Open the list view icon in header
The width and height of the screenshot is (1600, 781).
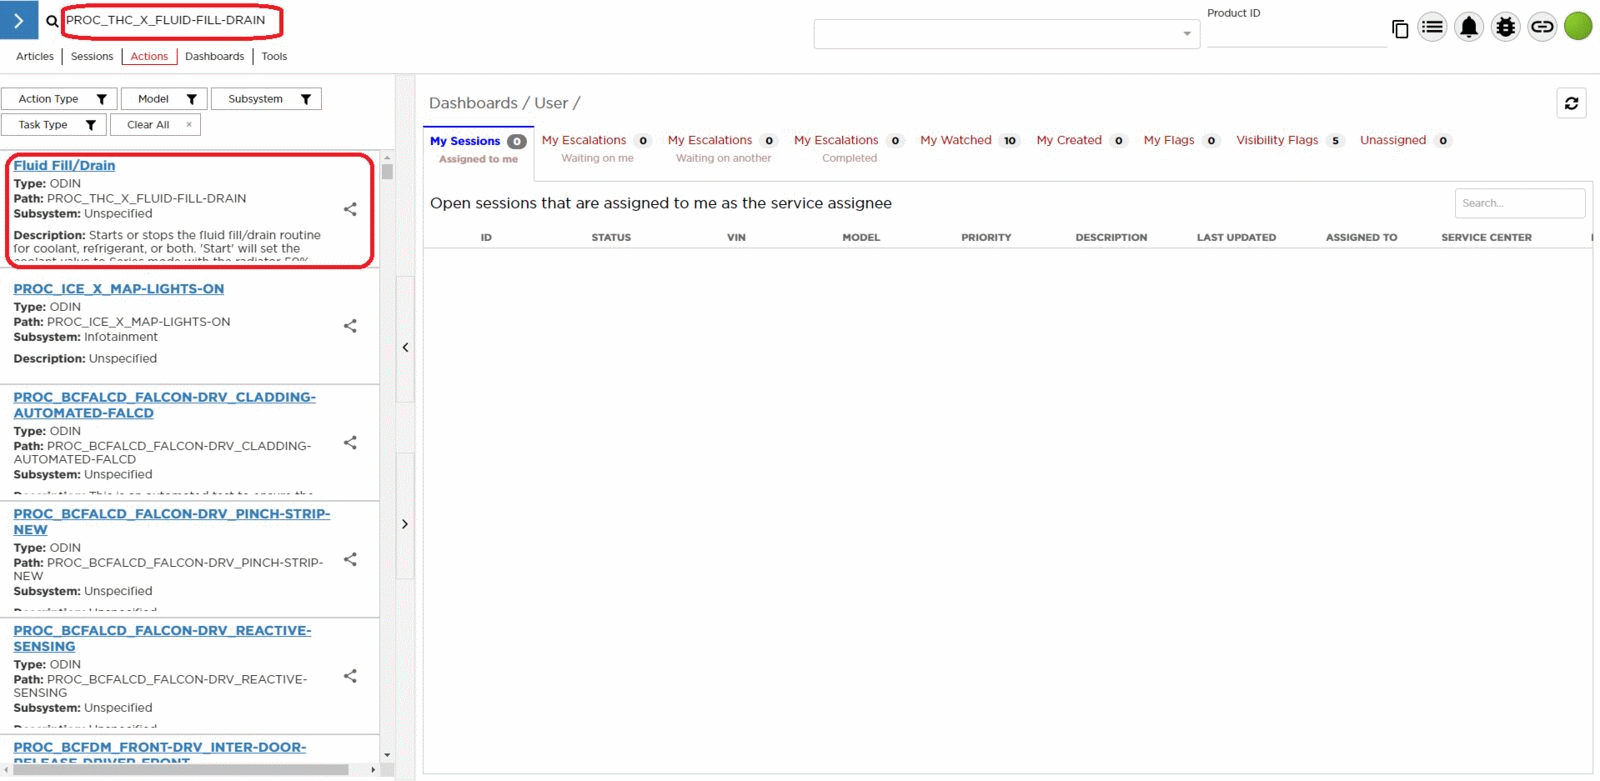click(x=1432, y=27)
